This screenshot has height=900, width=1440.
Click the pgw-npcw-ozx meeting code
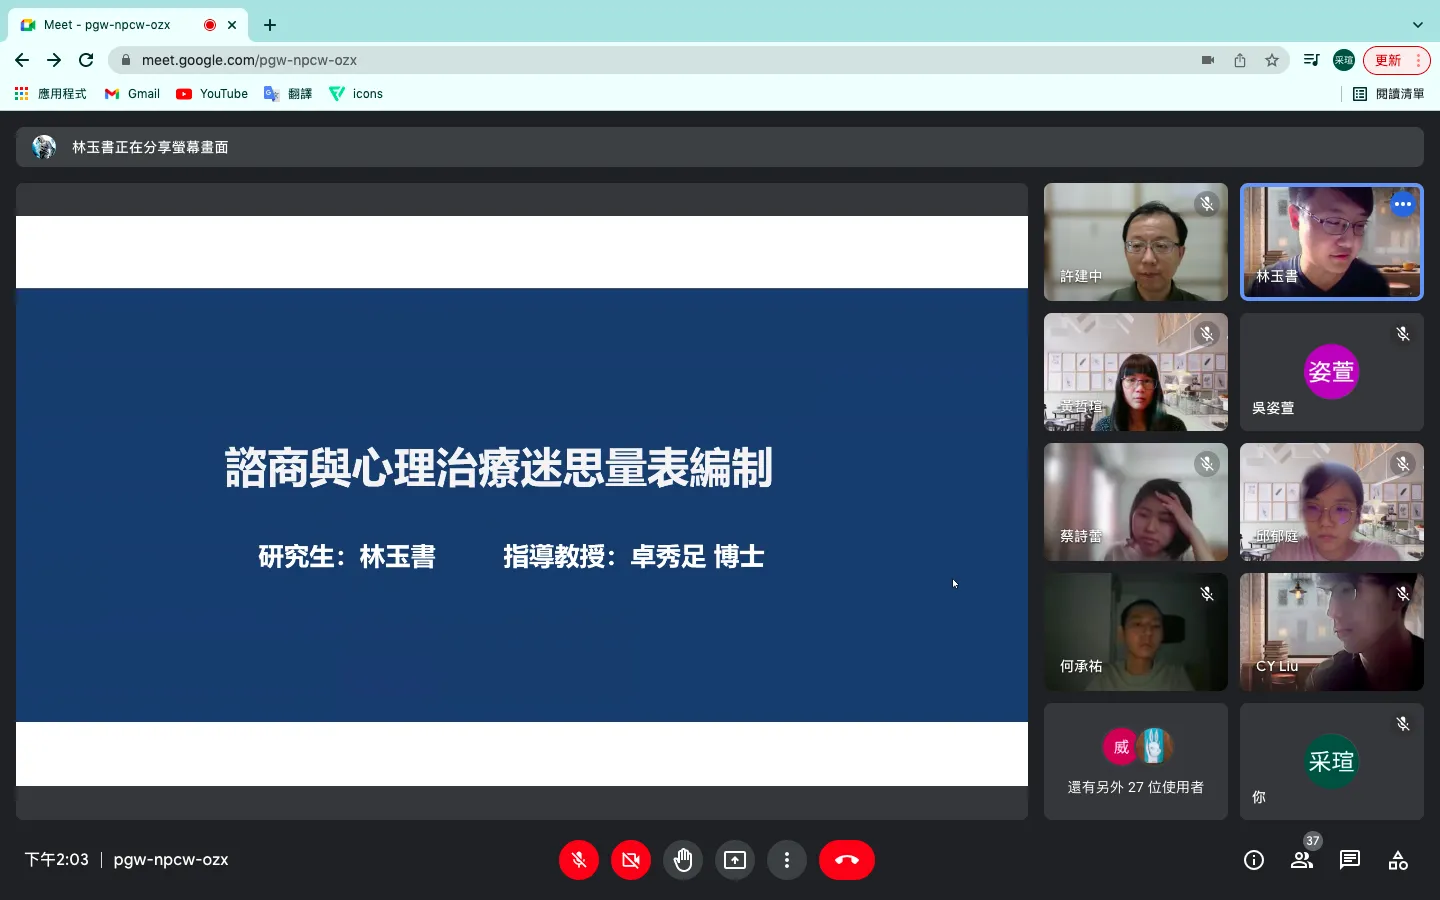(x=171, y=860)
